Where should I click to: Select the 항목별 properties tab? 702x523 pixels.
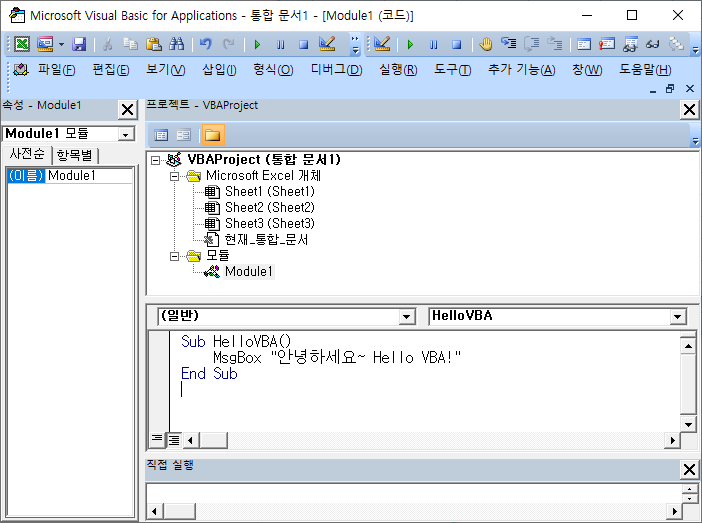pyautogui.click(x=74, y=155)
